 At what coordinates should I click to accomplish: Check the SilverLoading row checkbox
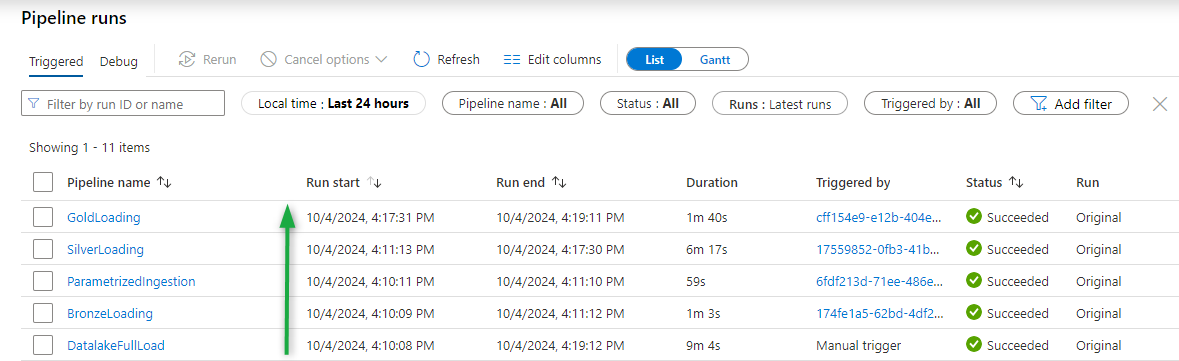[43, 249]
